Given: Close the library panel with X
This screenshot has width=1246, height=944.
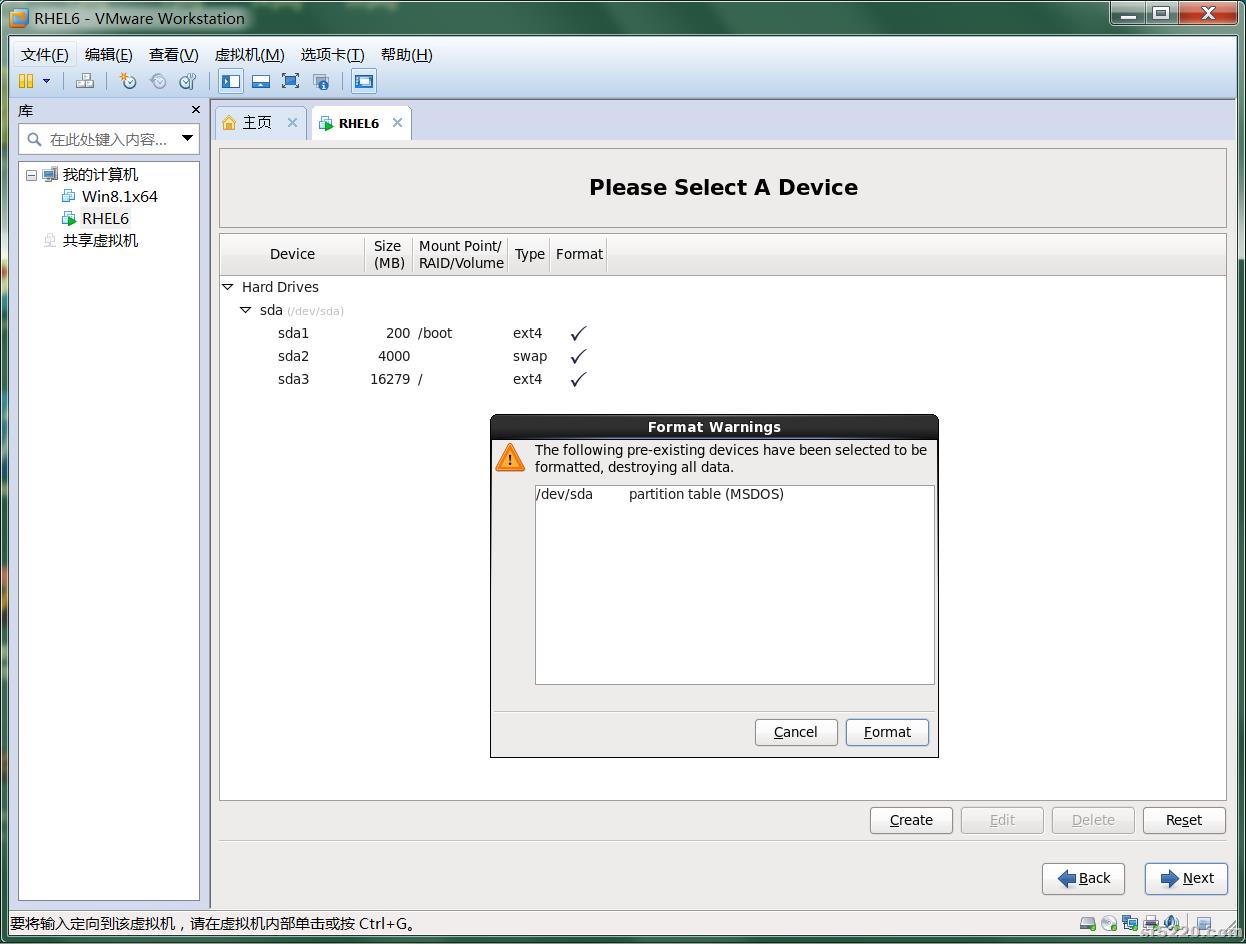Looking at the screenshot, I should tap(196, 110).
